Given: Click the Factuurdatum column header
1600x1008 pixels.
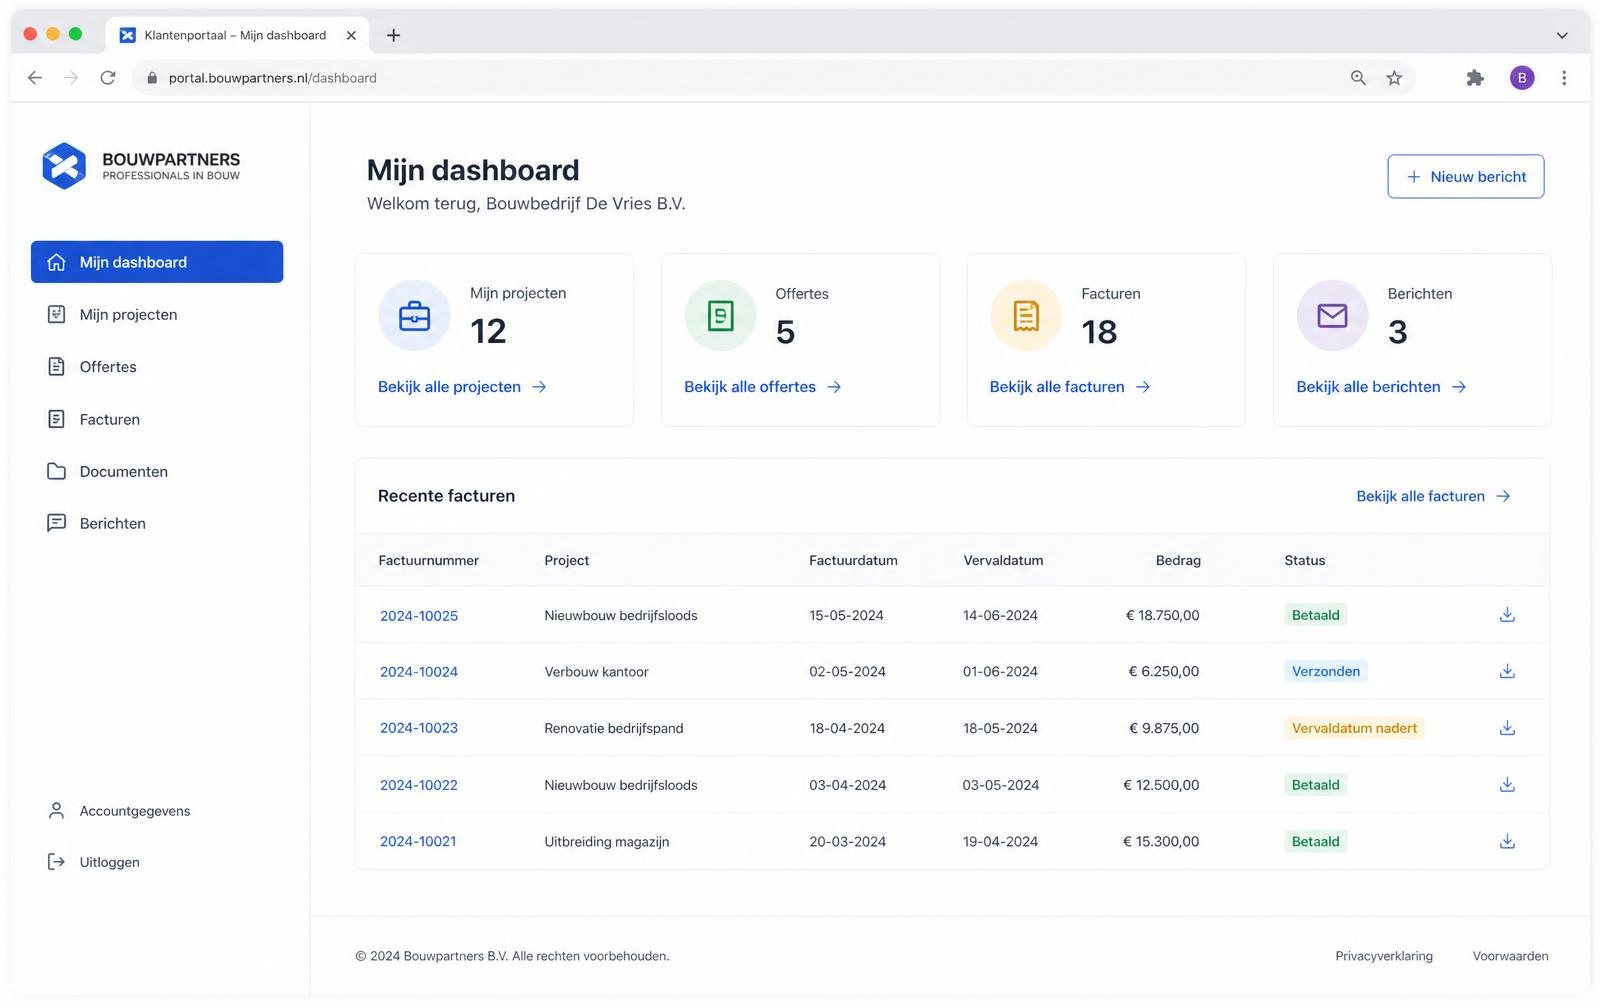Looking at the screenshot, I should [x=853, y=560].
